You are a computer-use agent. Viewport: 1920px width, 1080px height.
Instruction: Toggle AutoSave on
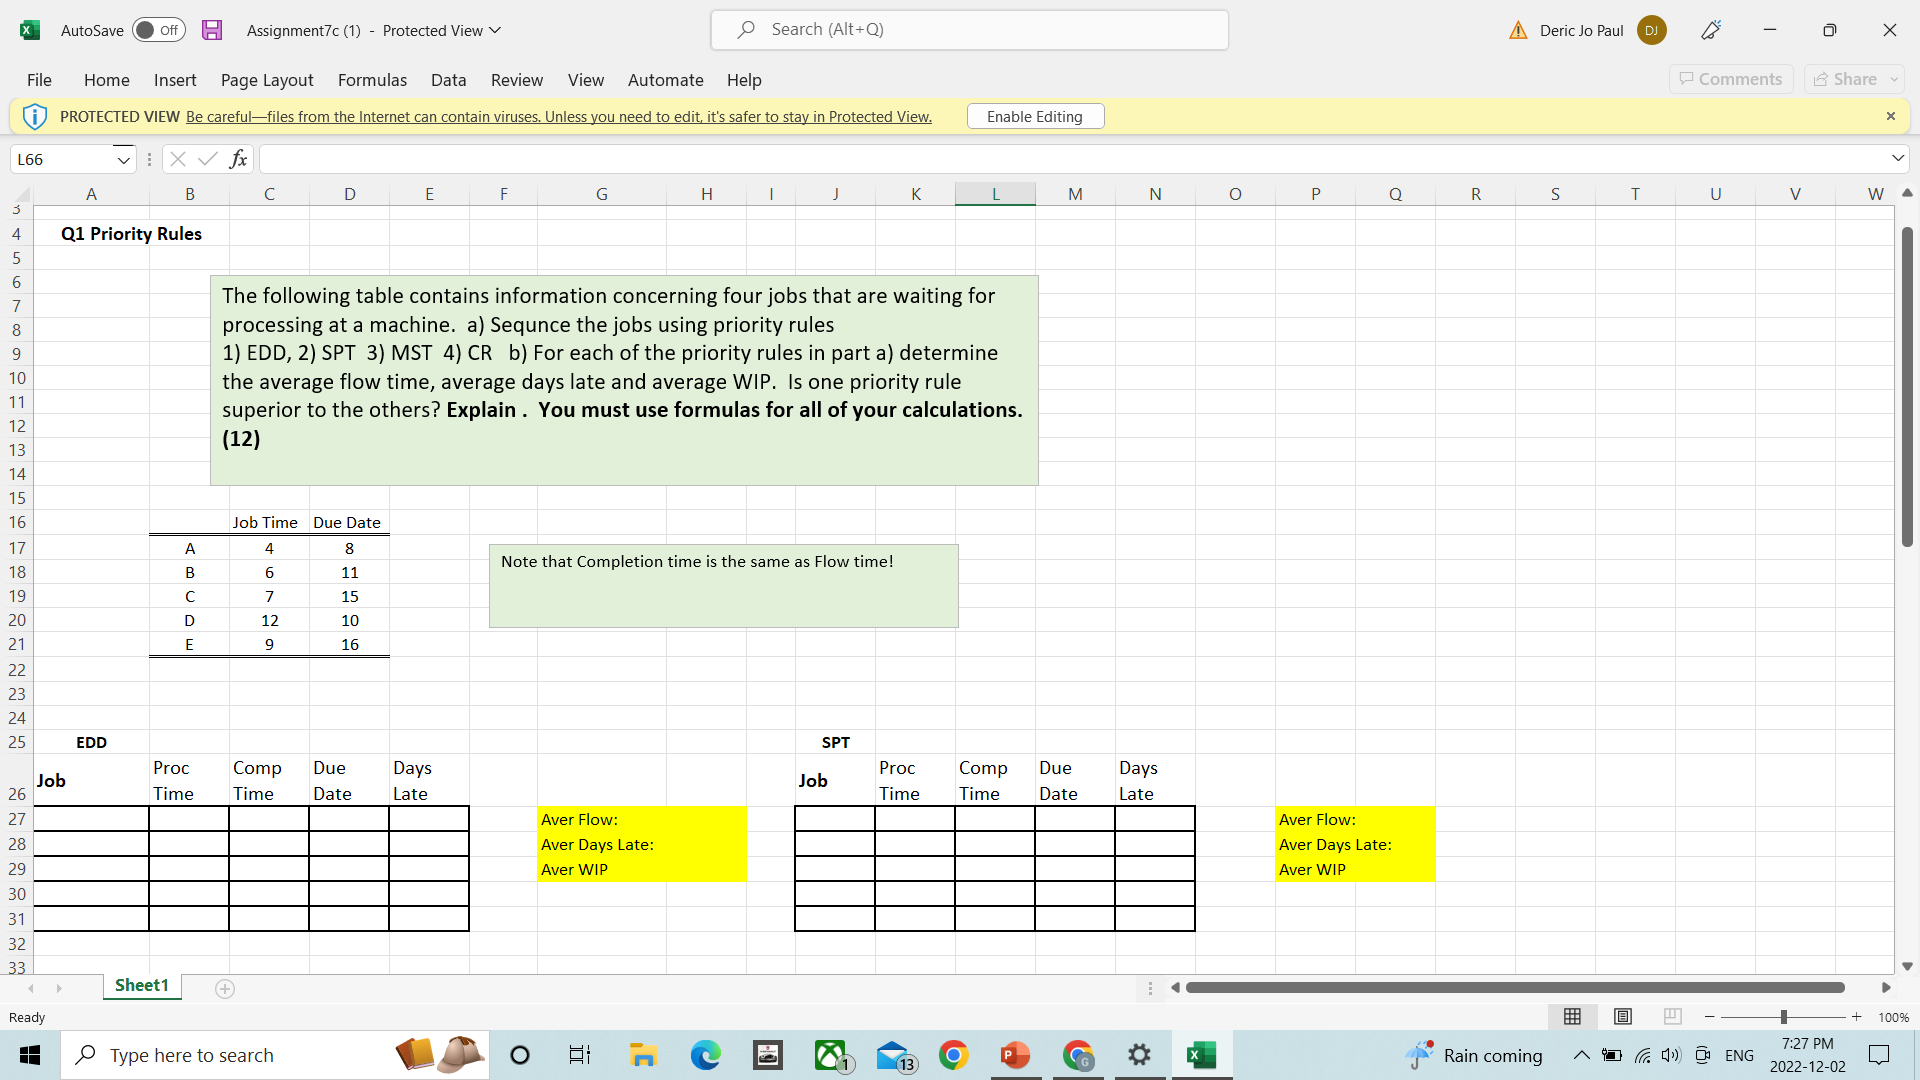(x=158, y=30)
